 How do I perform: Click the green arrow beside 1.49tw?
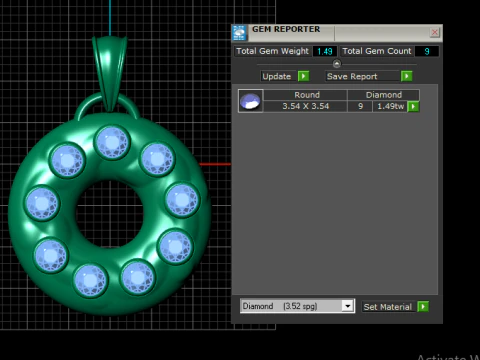point(413,107)
